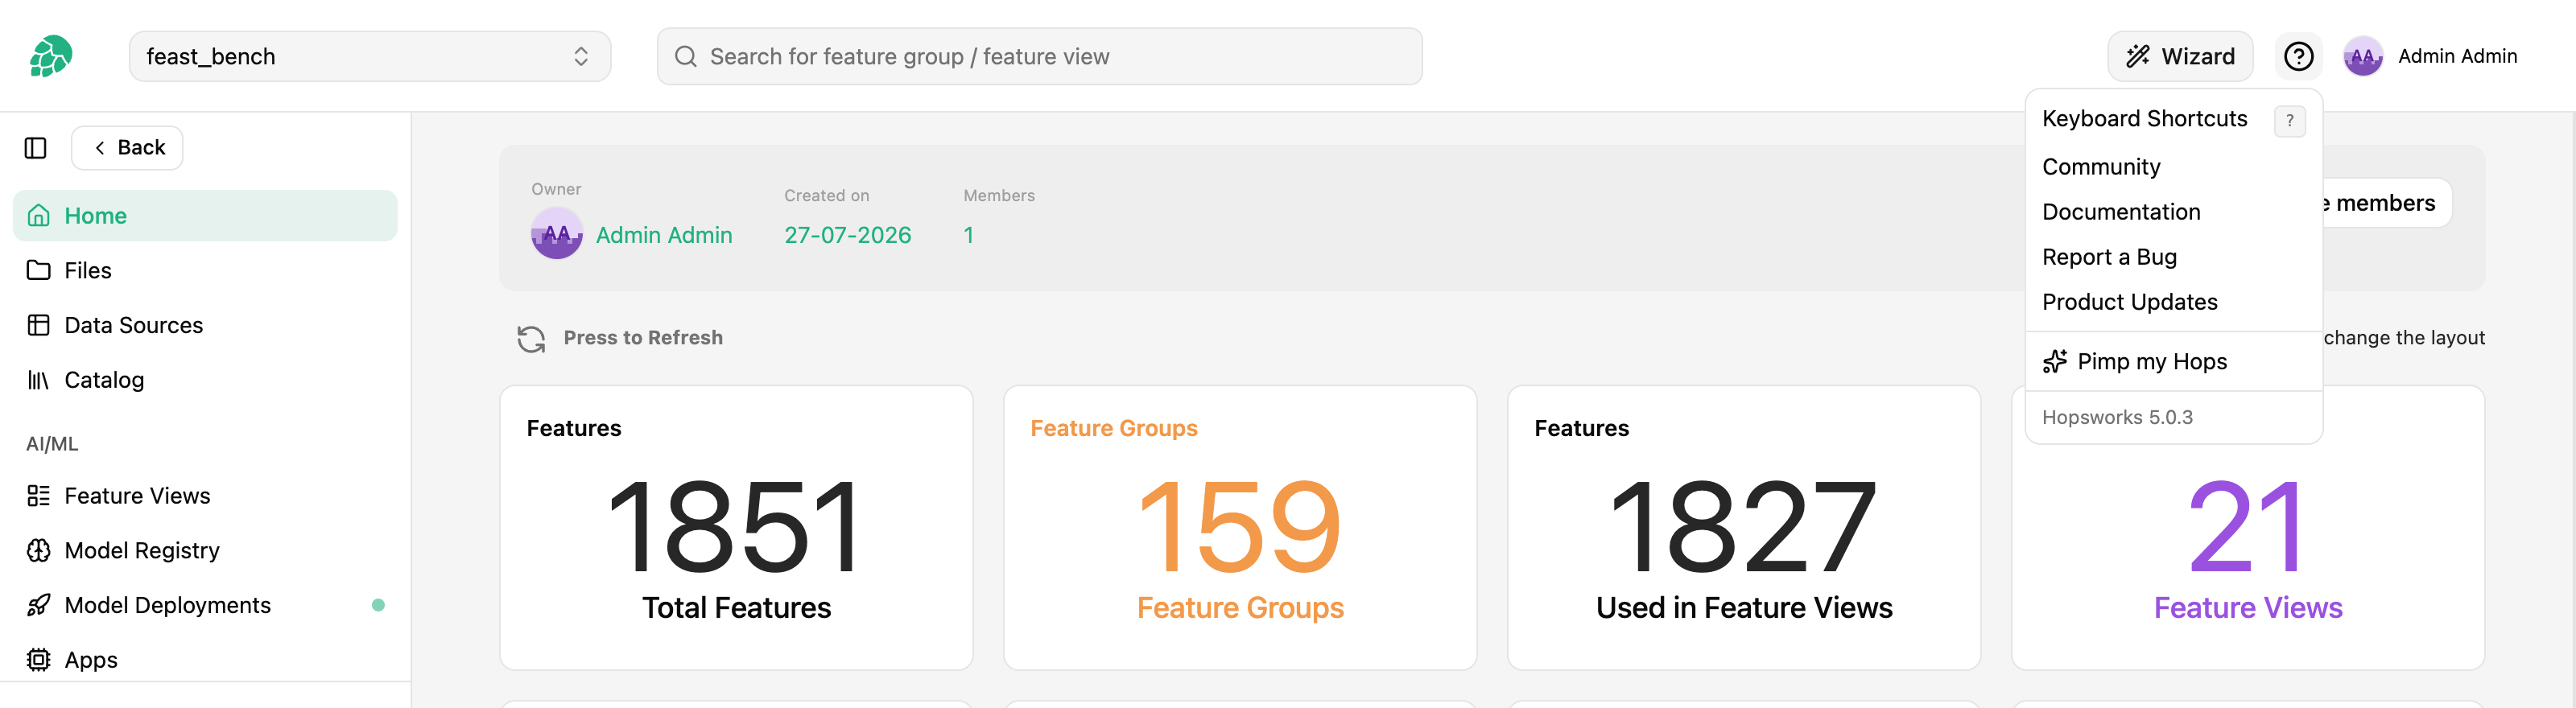Click the Hopsworks logo icon
Screen dimensions: 2576x708
tap(51, 56)
